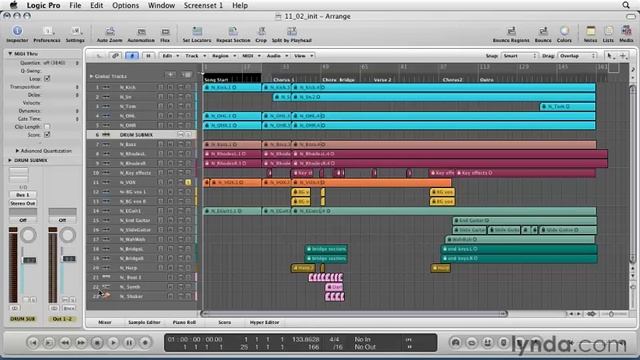
Task: Click the Bounce toolbar icon
Action: tap(543, 31)
